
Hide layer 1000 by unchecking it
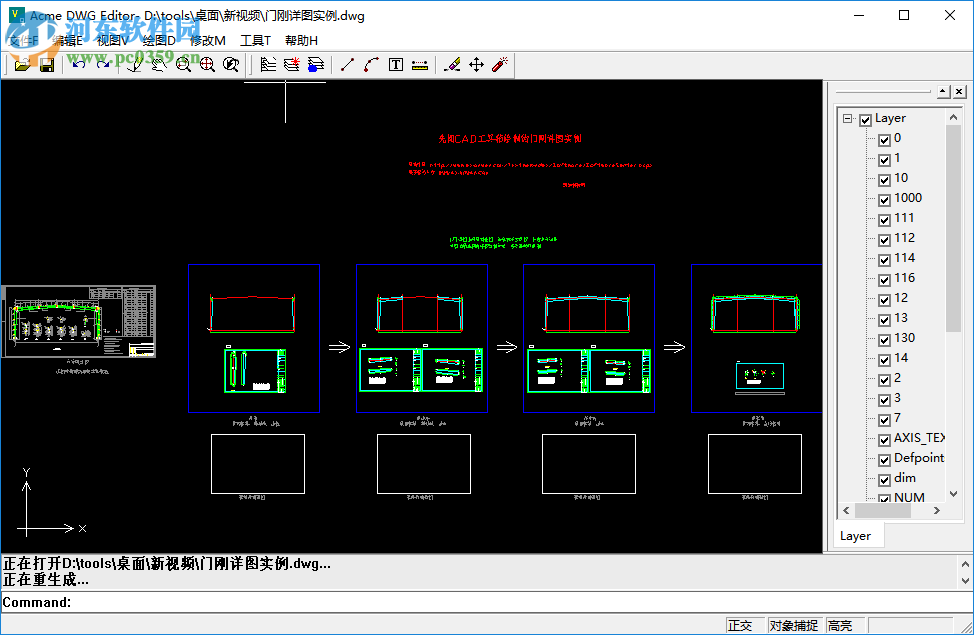[x=884, y=198]
